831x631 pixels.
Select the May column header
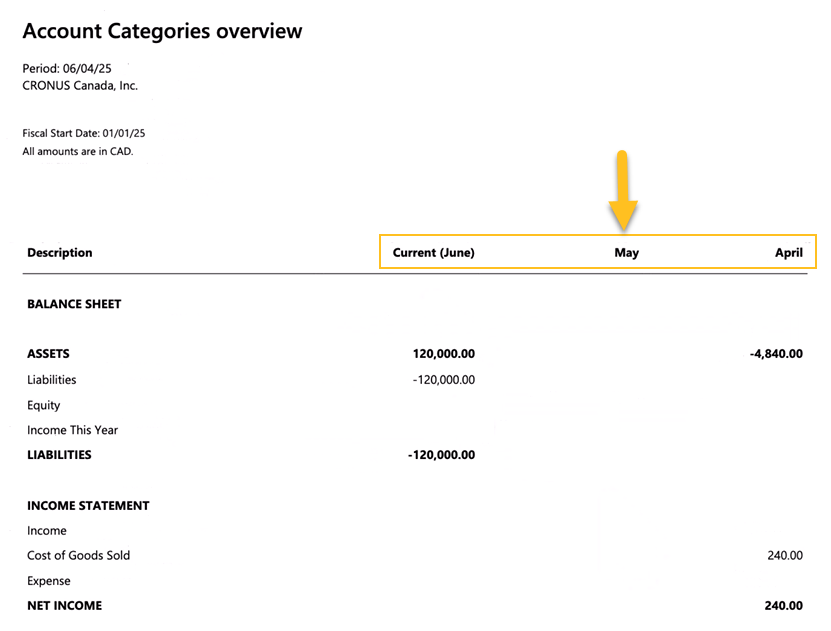pyautogui.click(x=627, y=252)
